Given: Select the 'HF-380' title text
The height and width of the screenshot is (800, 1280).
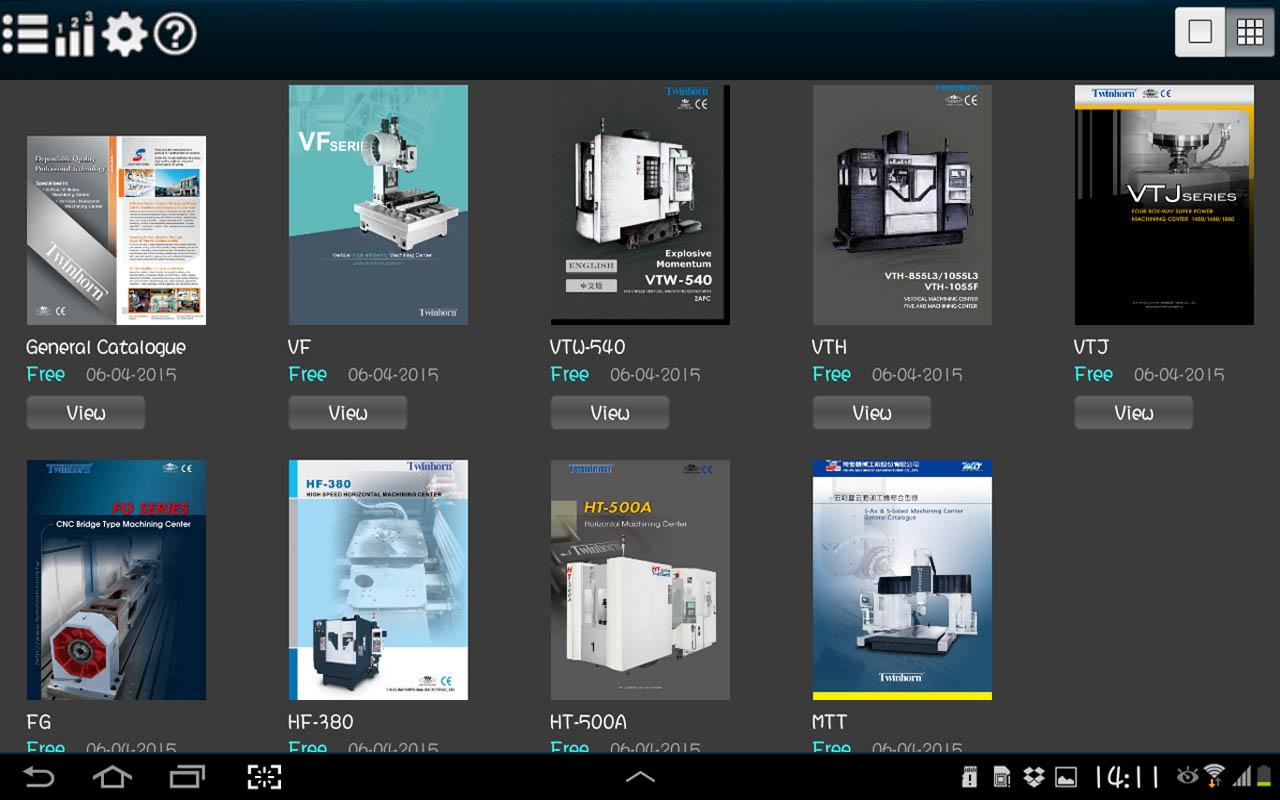Looking at the screenshot, I should pos(321,721).
